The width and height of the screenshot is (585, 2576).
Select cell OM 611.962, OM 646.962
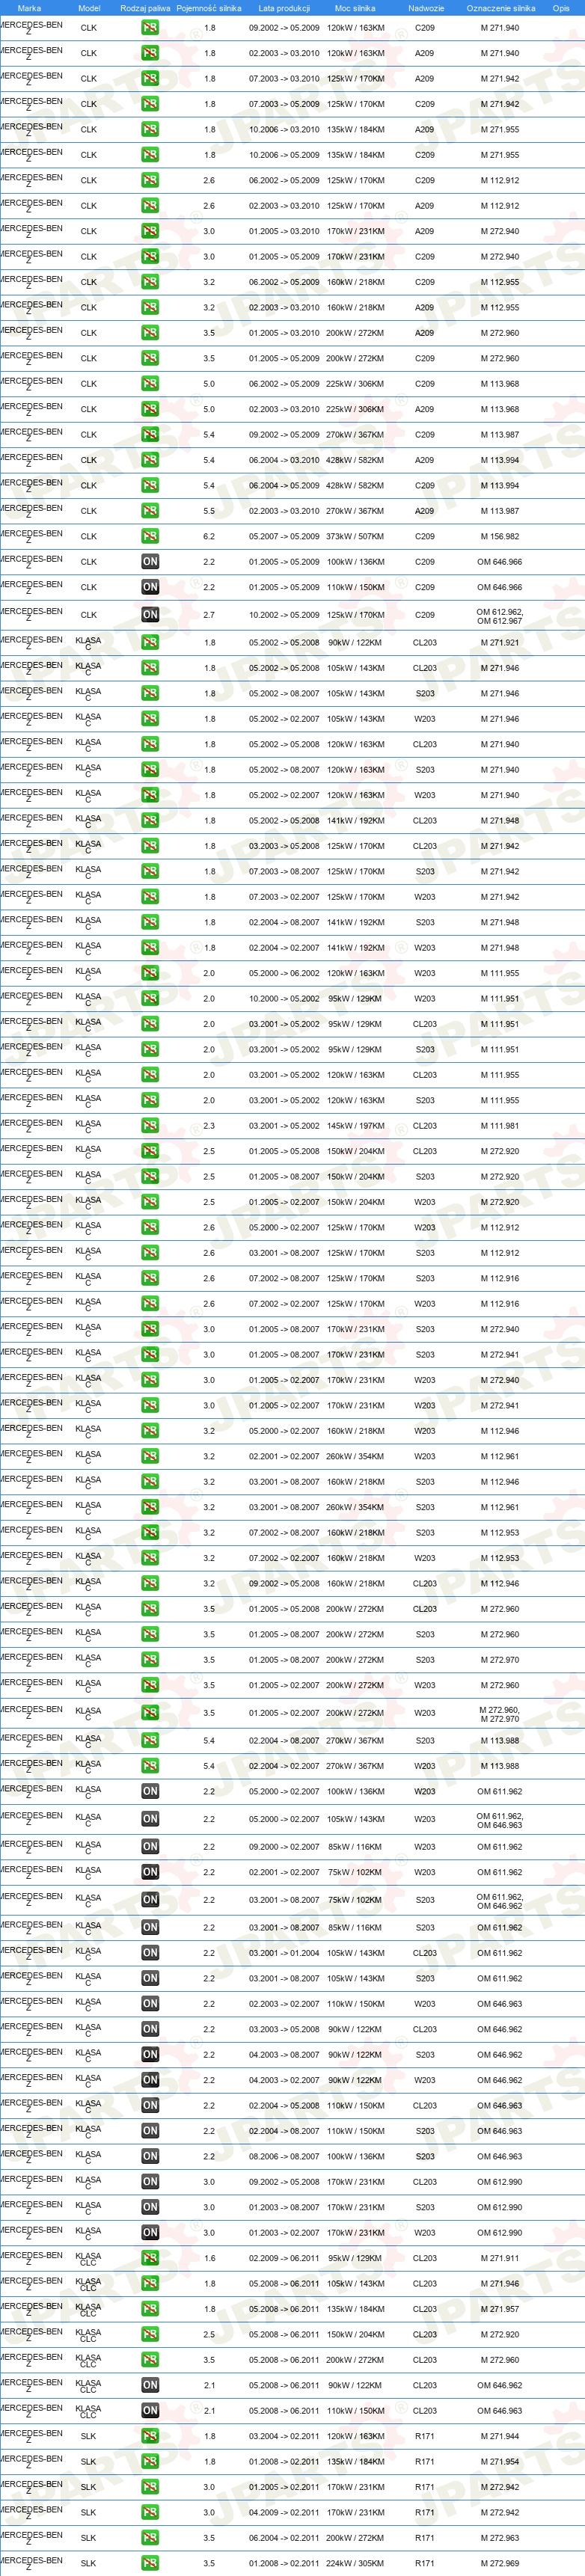point(499,1901)
